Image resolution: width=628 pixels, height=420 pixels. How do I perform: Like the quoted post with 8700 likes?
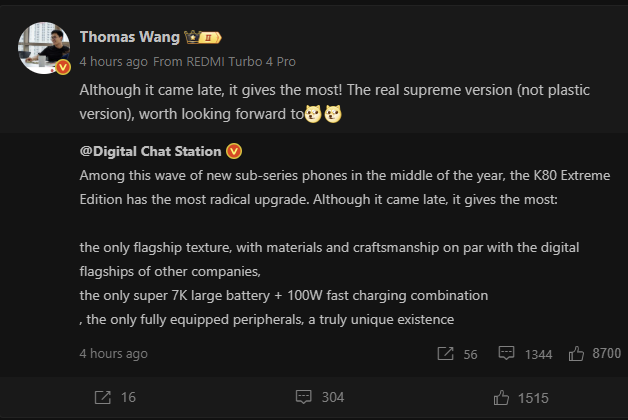(594, 354)
